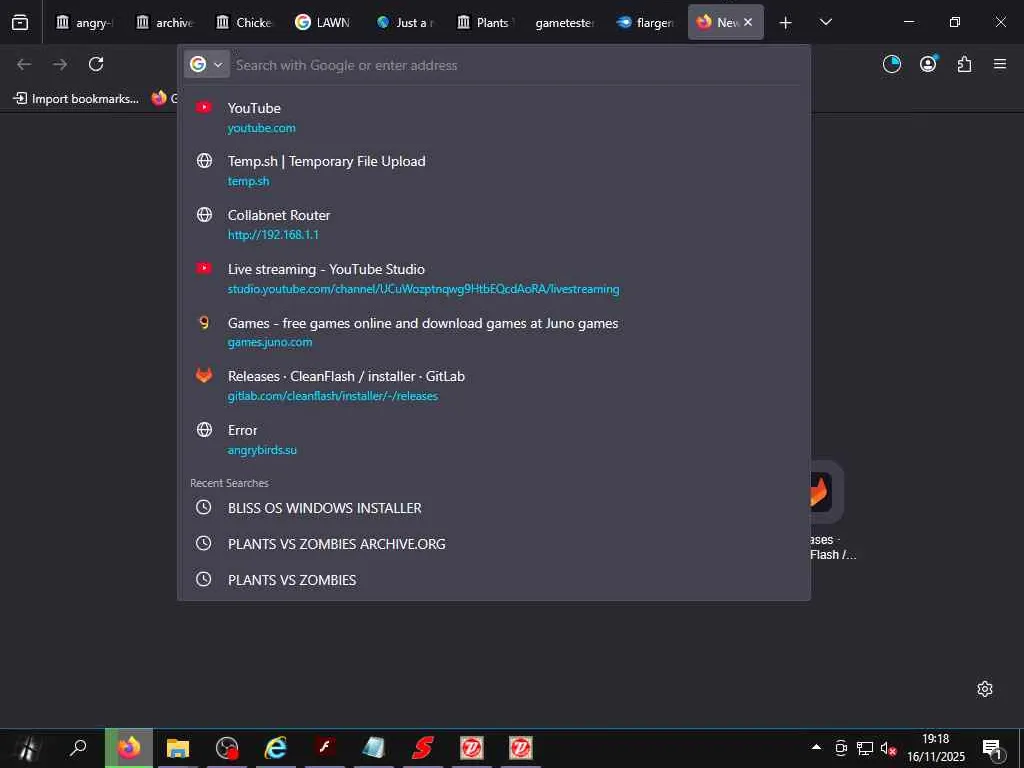Open the temp.sh URL
This screenshot has width=1024, height=768.
coord(248,181)
